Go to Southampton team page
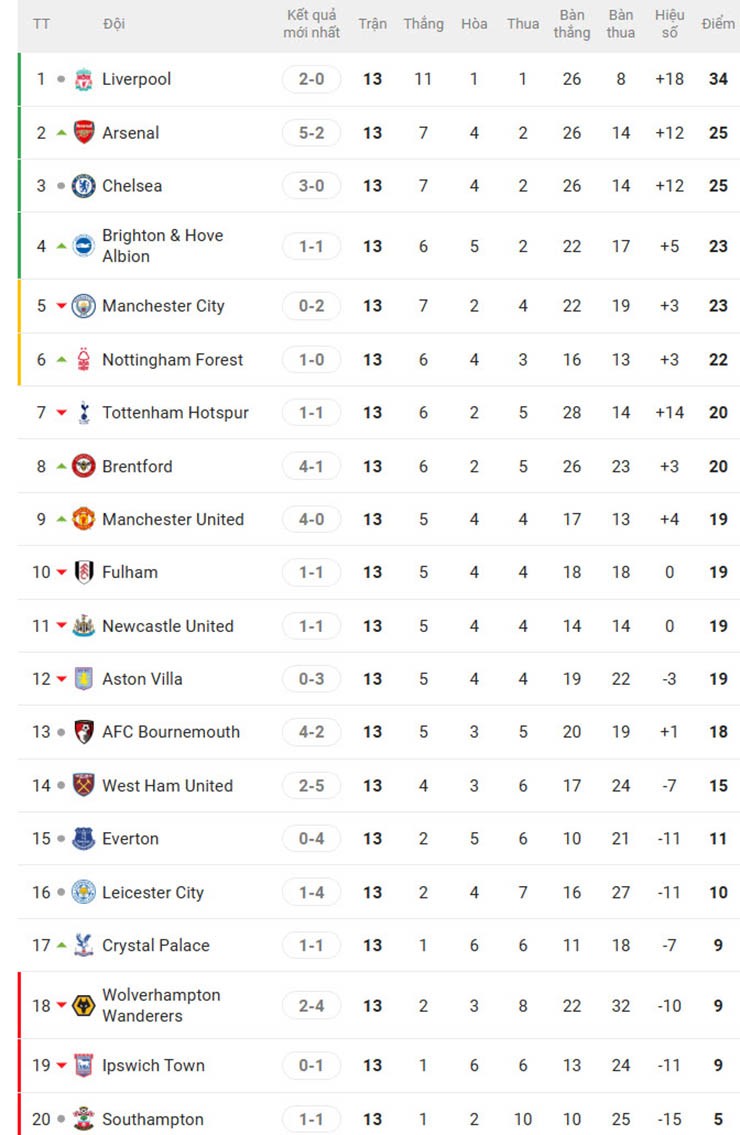The width and height of the screenshot is (740, 1135). (152, 1119)
